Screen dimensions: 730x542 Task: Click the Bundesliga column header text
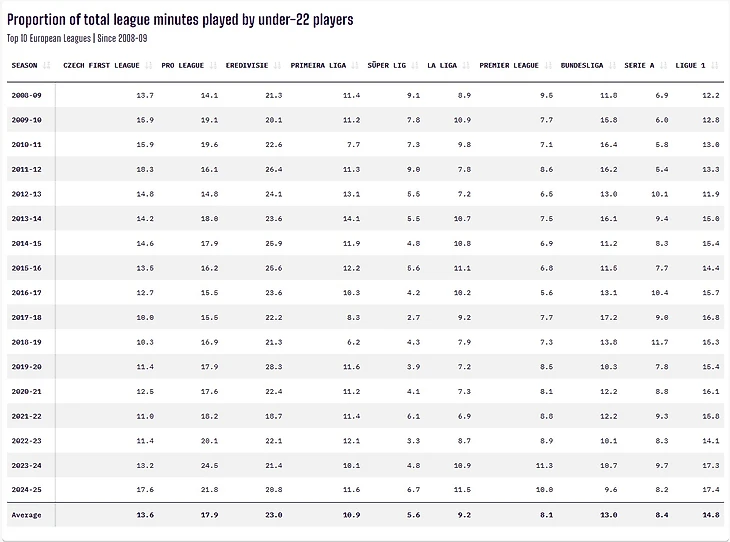(x=582, y=66)
